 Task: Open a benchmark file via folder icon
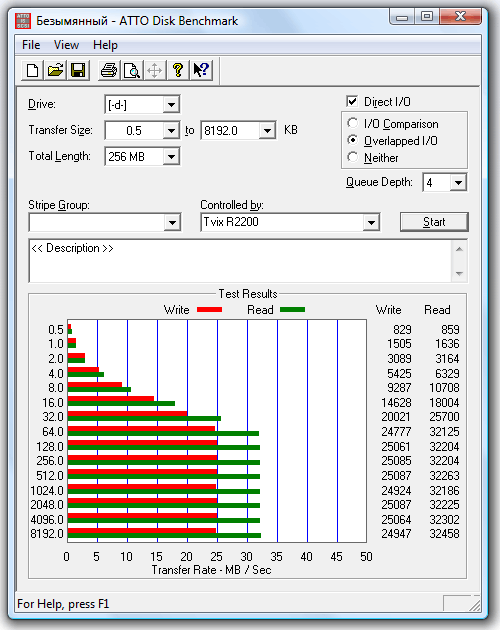55,70
